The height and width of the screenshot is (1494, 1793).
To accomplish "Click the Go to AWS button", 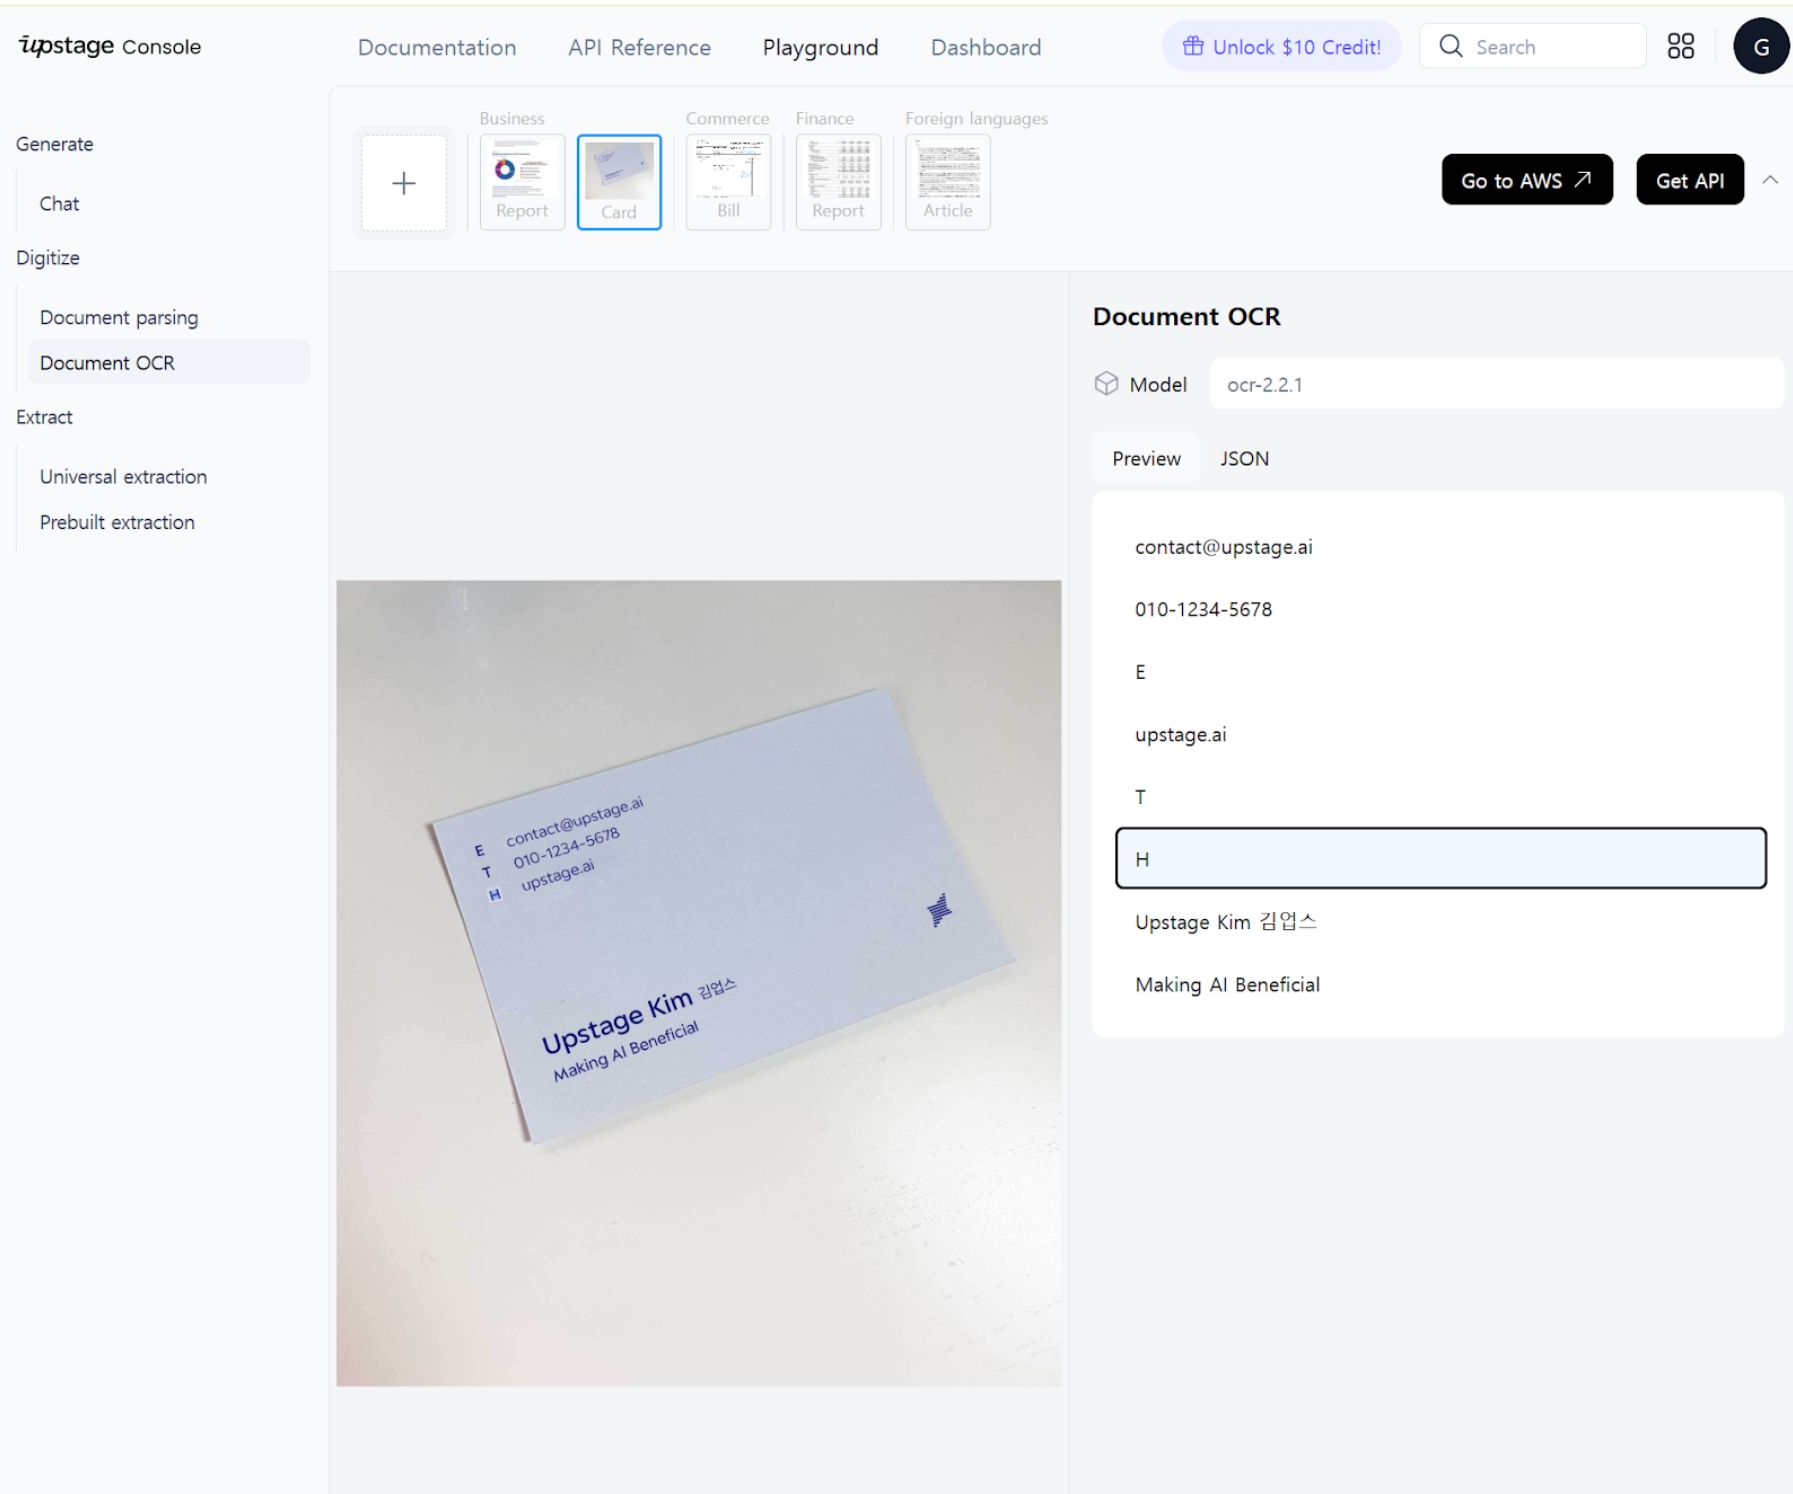I will [x=1527, y=180].
